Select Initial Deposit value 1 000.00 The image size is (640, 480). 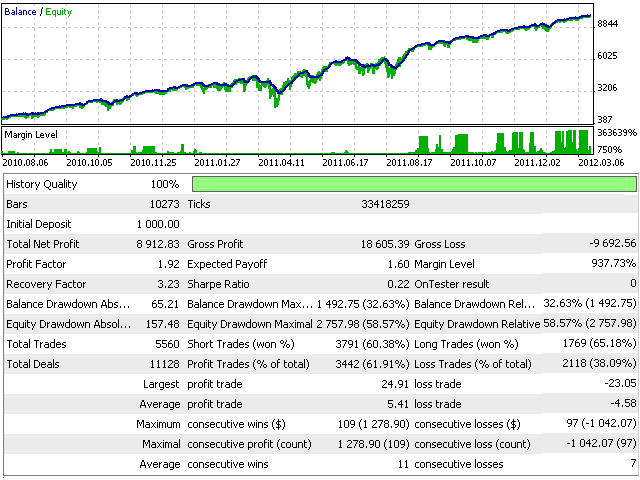[158, 224]
